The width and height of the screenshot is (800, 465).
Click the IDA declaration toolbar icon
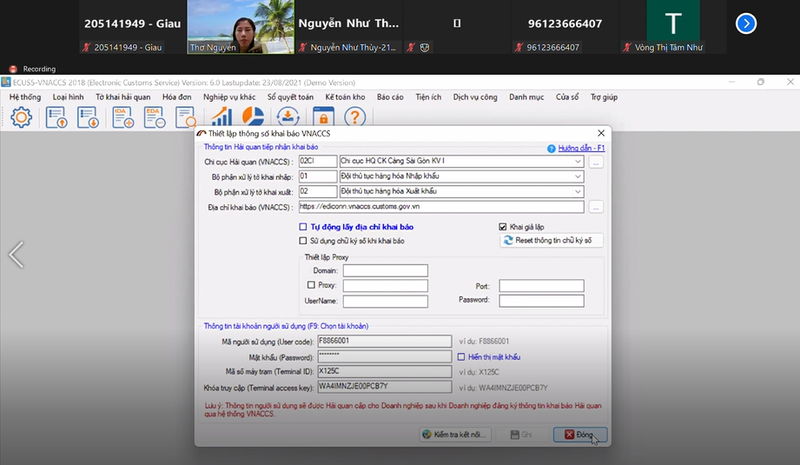pyautogui.click(x=124, y=117)
